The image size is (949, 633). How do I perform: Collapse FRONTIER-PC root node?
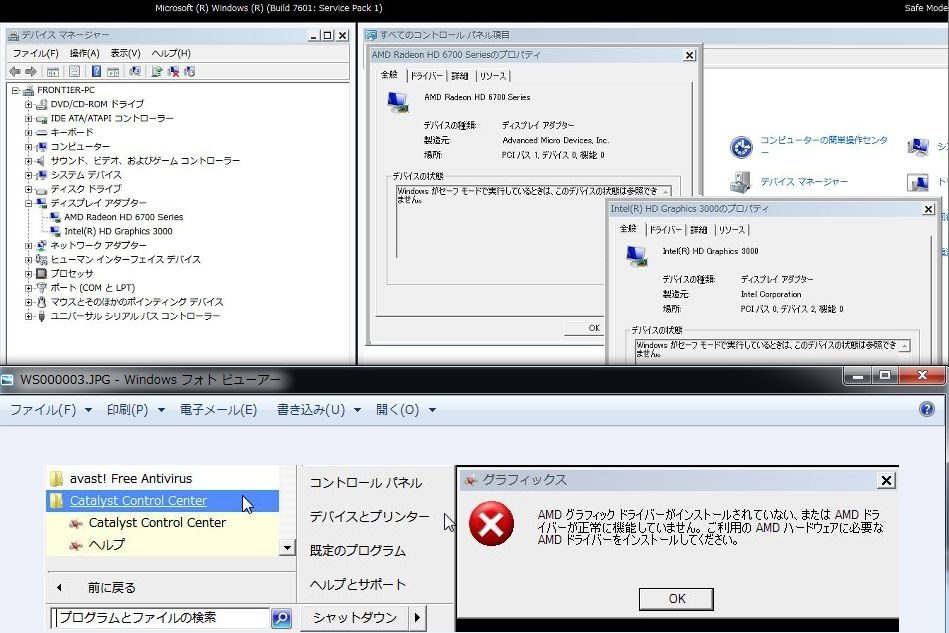click(x=15, y=90)
